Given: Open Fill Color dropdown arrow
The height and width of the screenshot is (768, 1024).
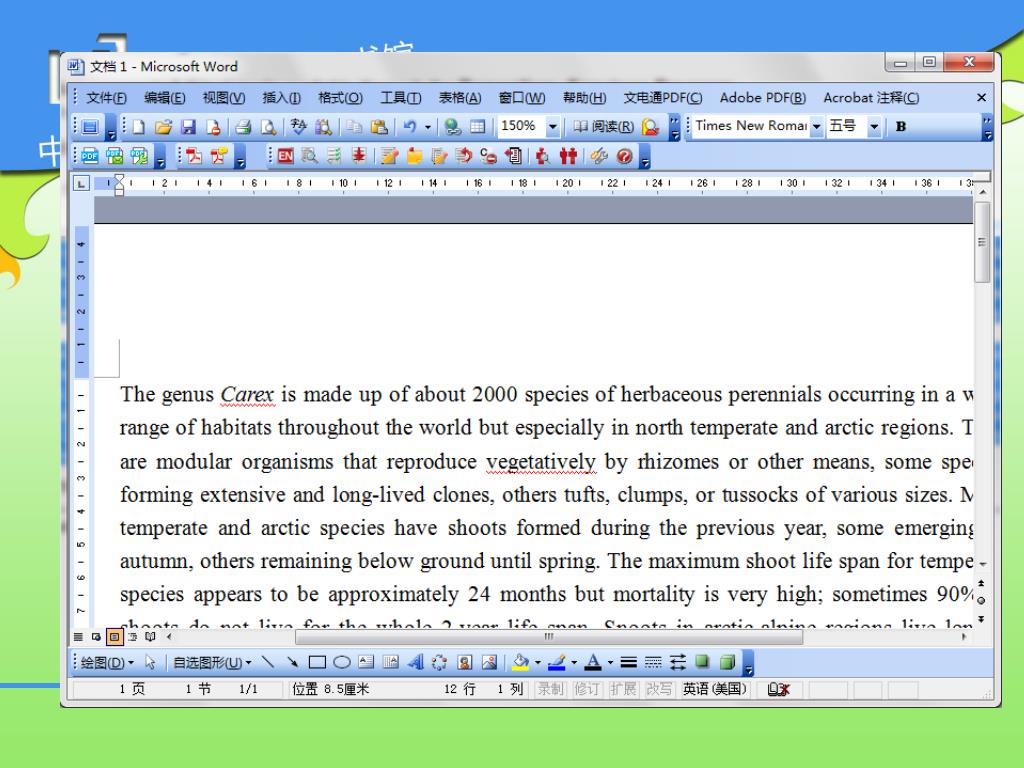Looking at the screenshot, I should click(x=537, y=662).
